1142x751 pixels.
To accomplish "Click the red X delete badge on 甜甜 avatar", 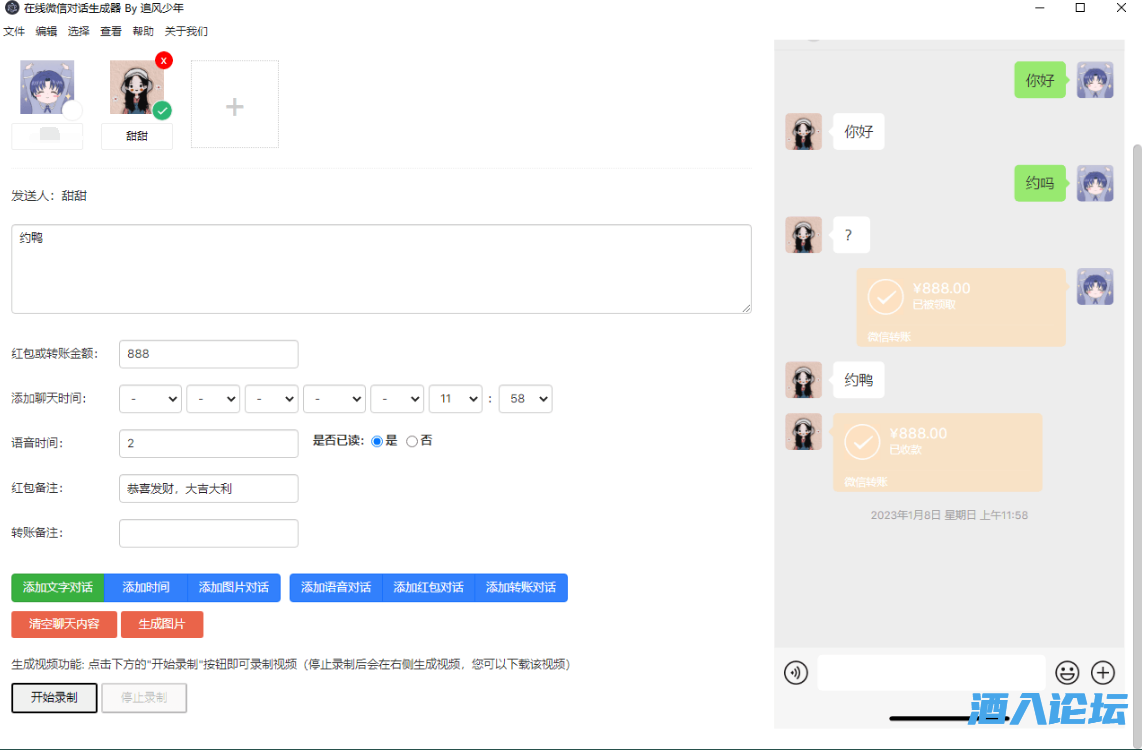I will 164,60.
